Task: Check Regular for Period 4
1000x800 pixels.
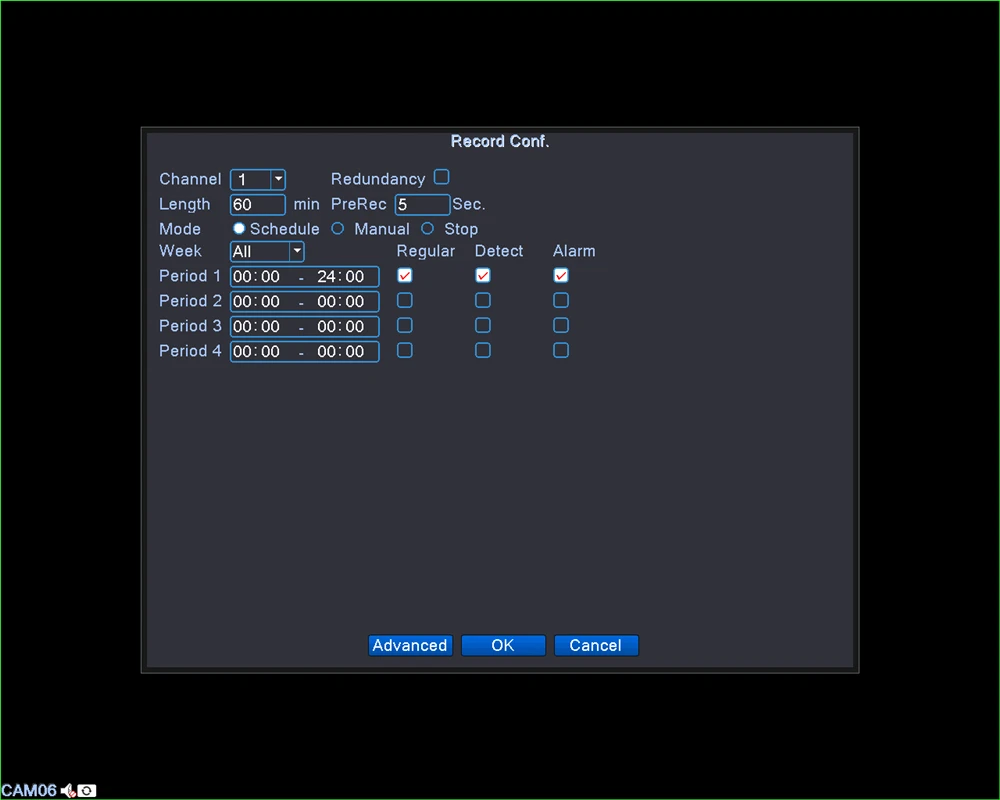Action: [404, 350]
